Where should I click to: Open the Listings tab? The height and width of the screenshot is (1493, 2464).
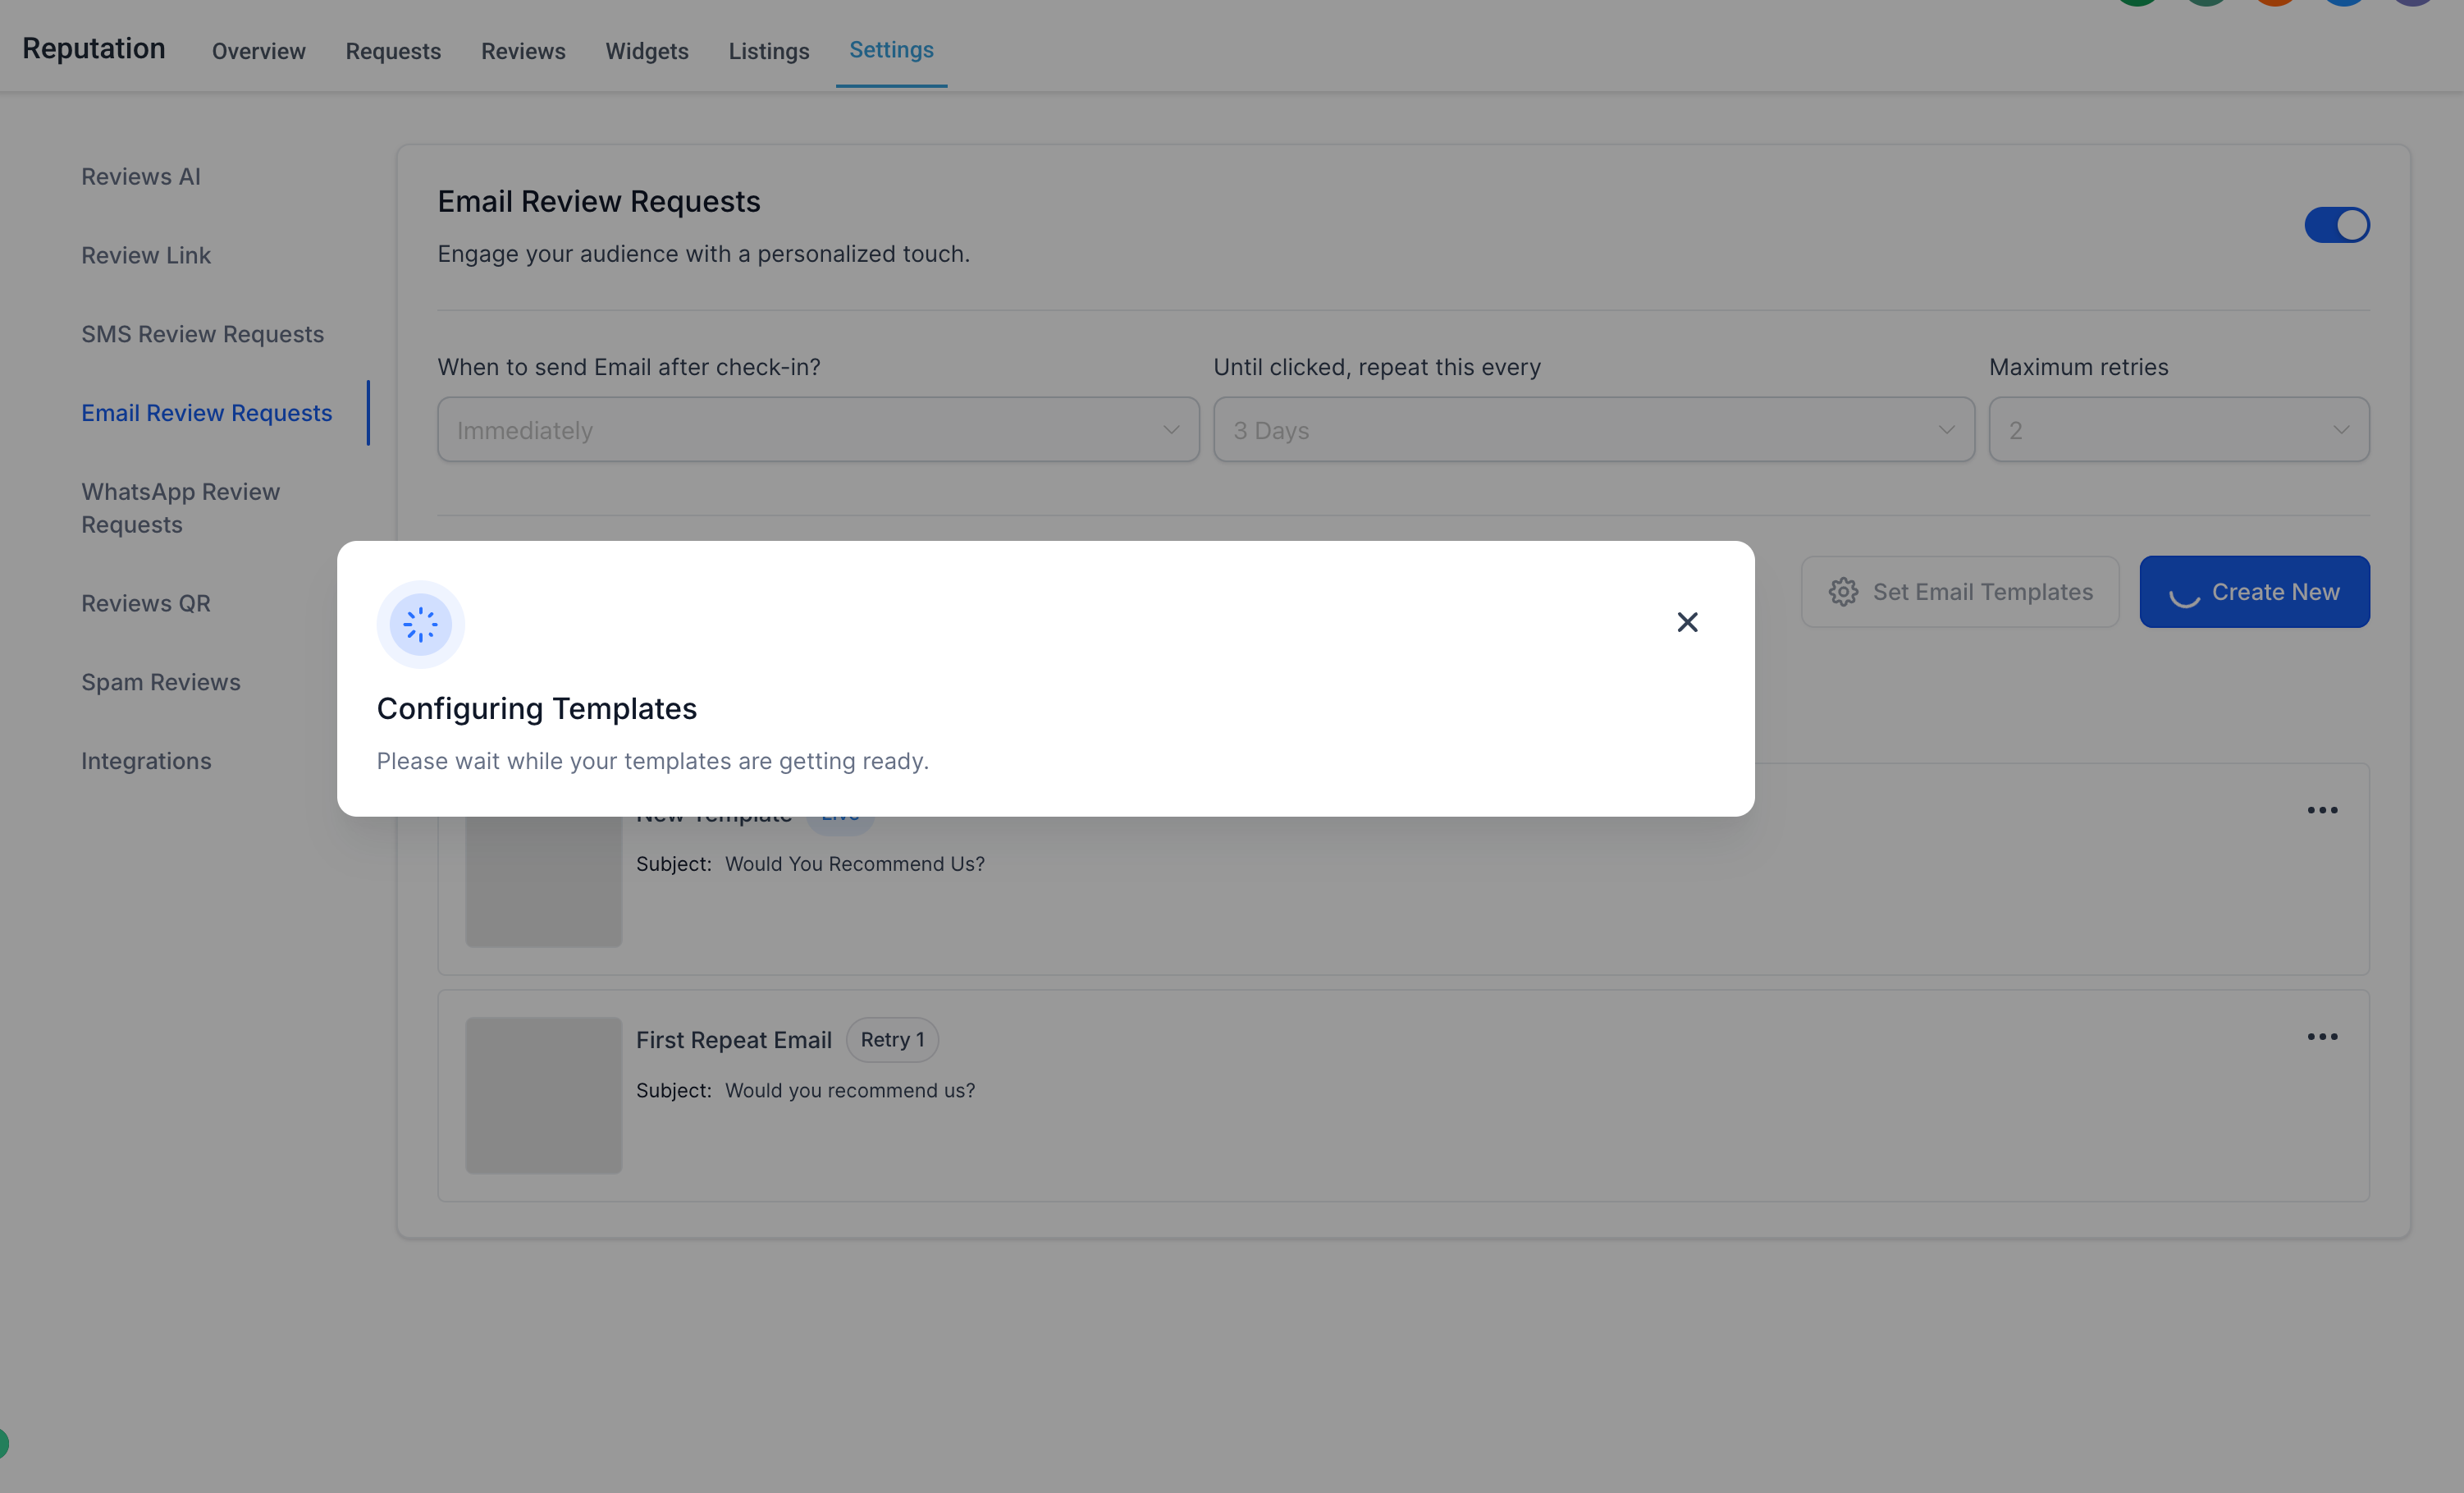(x=768, y=51)
